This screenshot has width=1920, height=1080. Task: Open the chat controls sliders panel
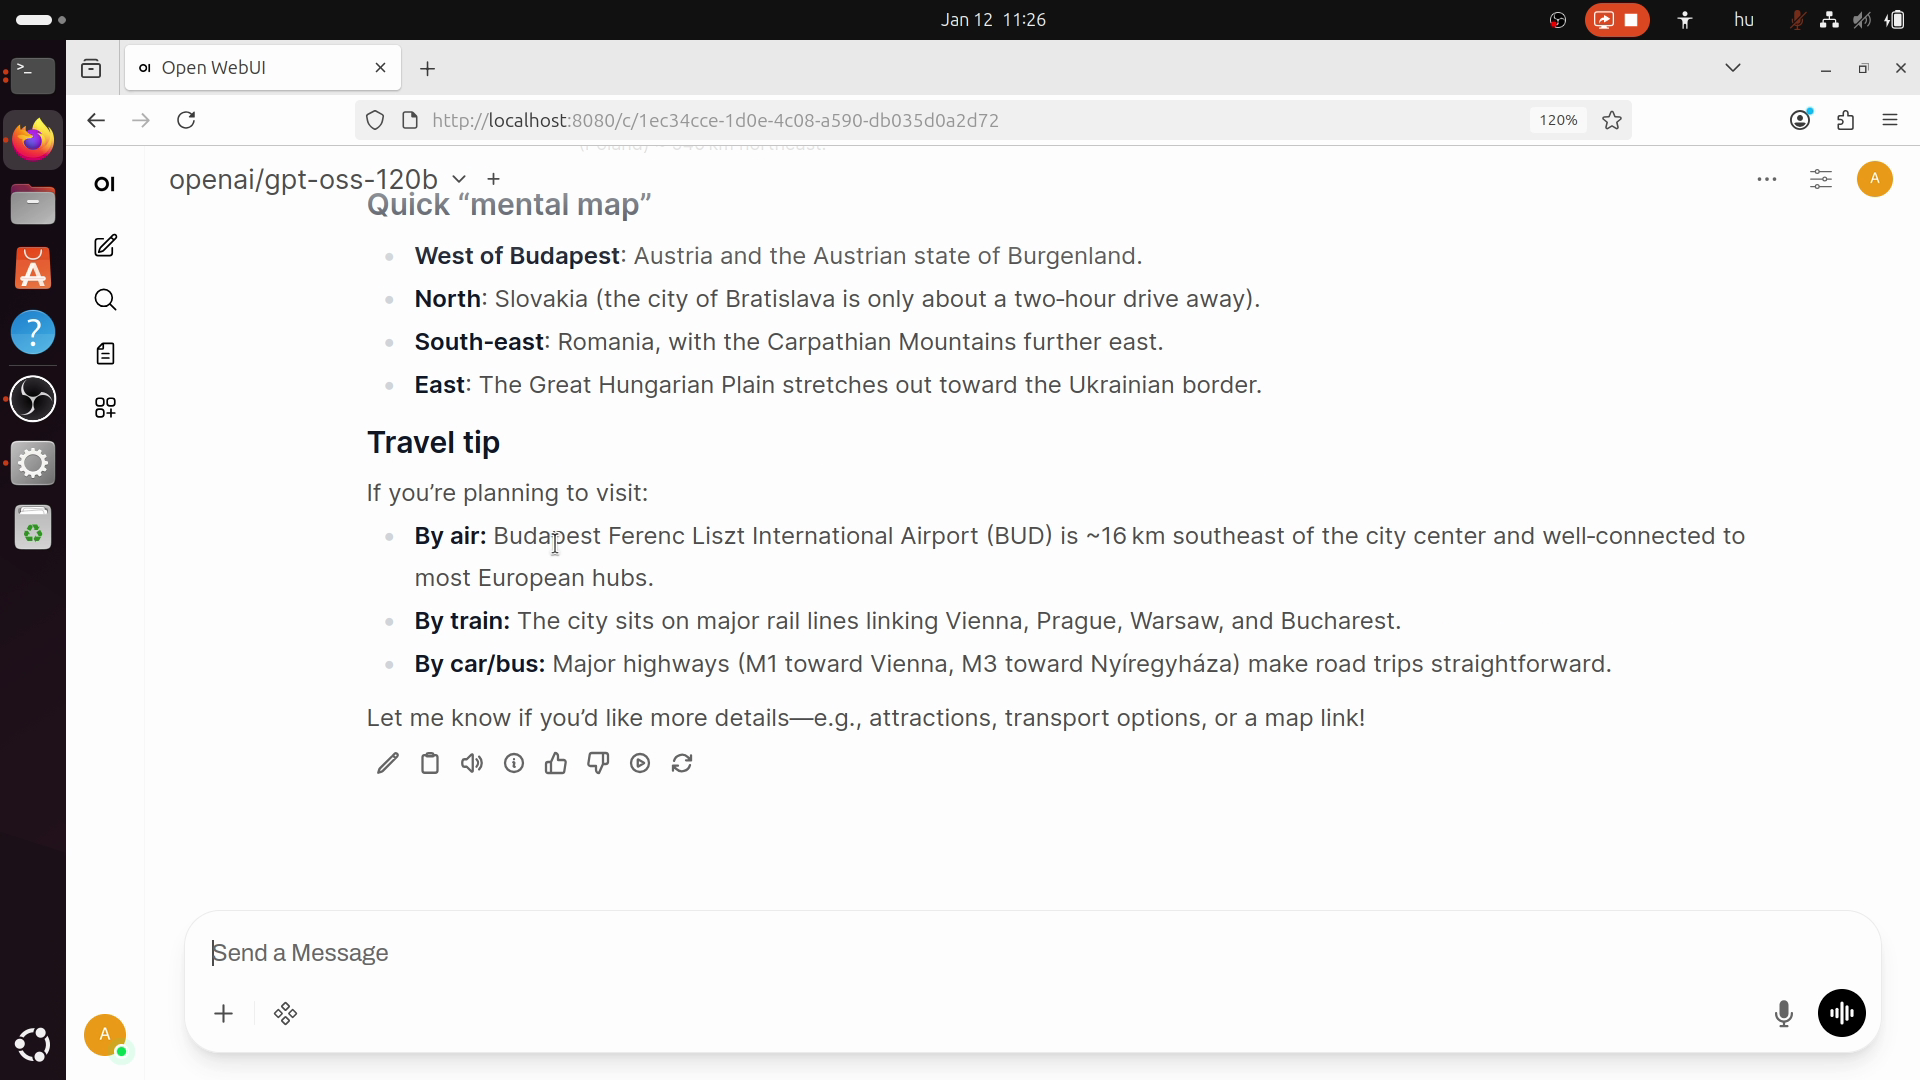pos(1821,179)
